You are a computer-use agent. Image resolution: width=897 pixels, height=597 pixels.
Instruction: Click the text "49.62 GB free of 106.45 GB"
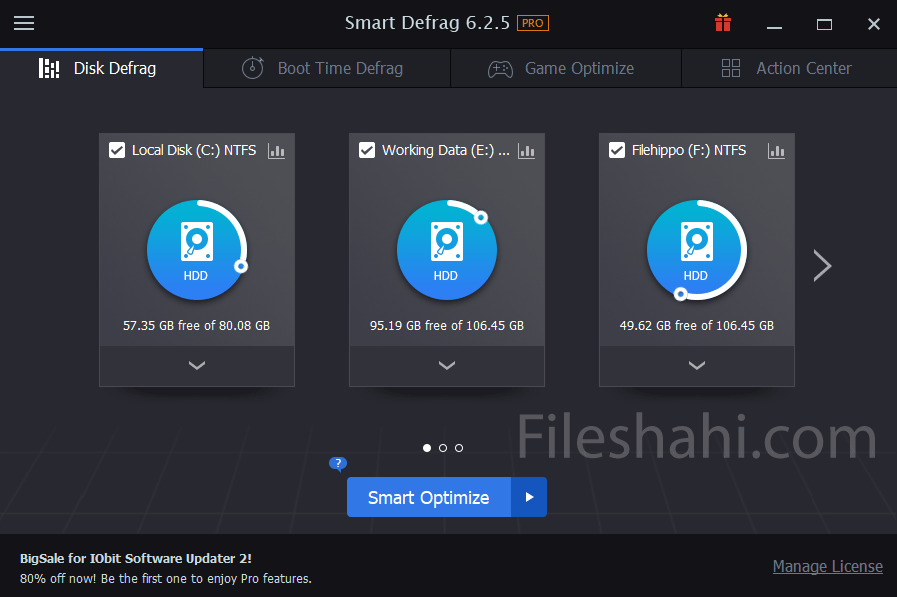(x=697, y=325)
